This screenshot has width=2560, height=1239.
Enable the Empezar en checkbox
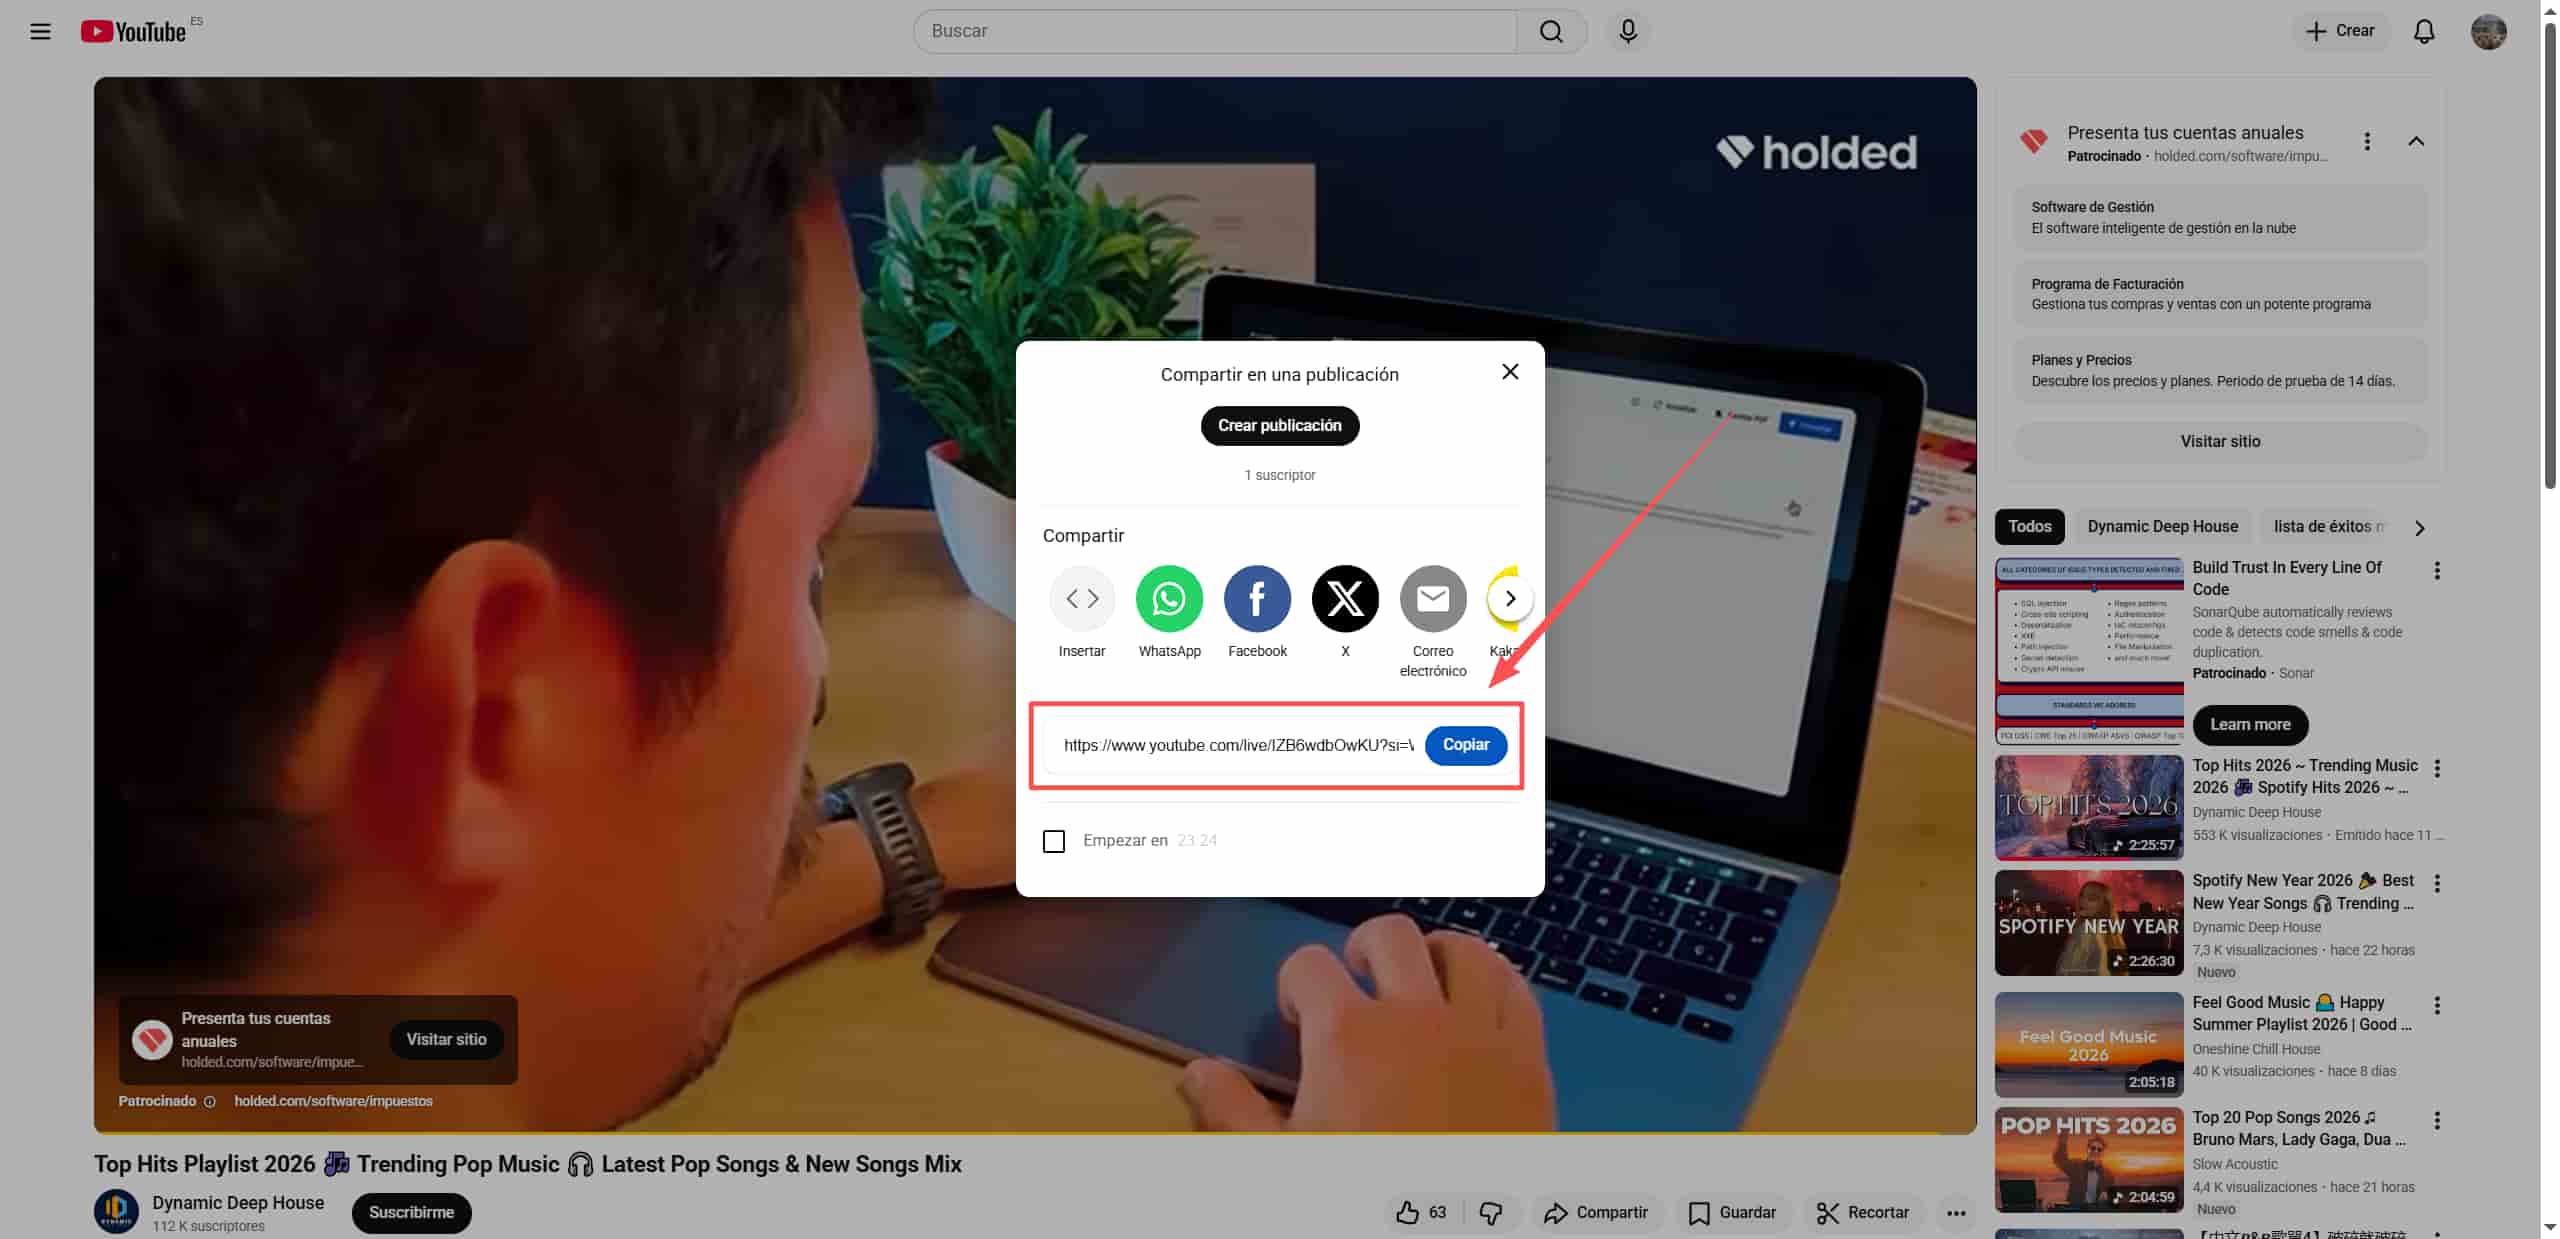click(x=1054, y=841)
